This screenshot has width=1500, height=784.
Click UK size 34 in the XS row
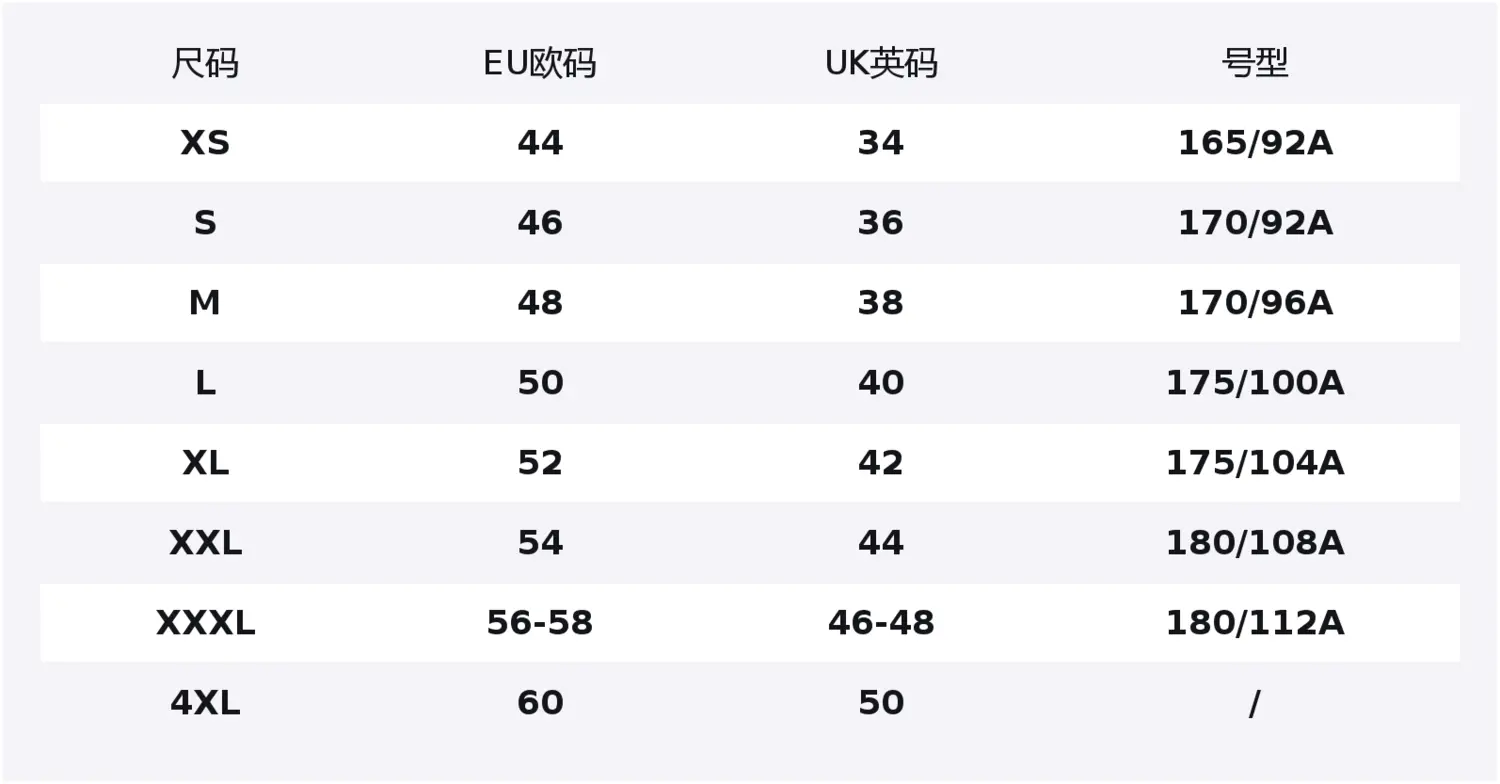click(881, 143)
